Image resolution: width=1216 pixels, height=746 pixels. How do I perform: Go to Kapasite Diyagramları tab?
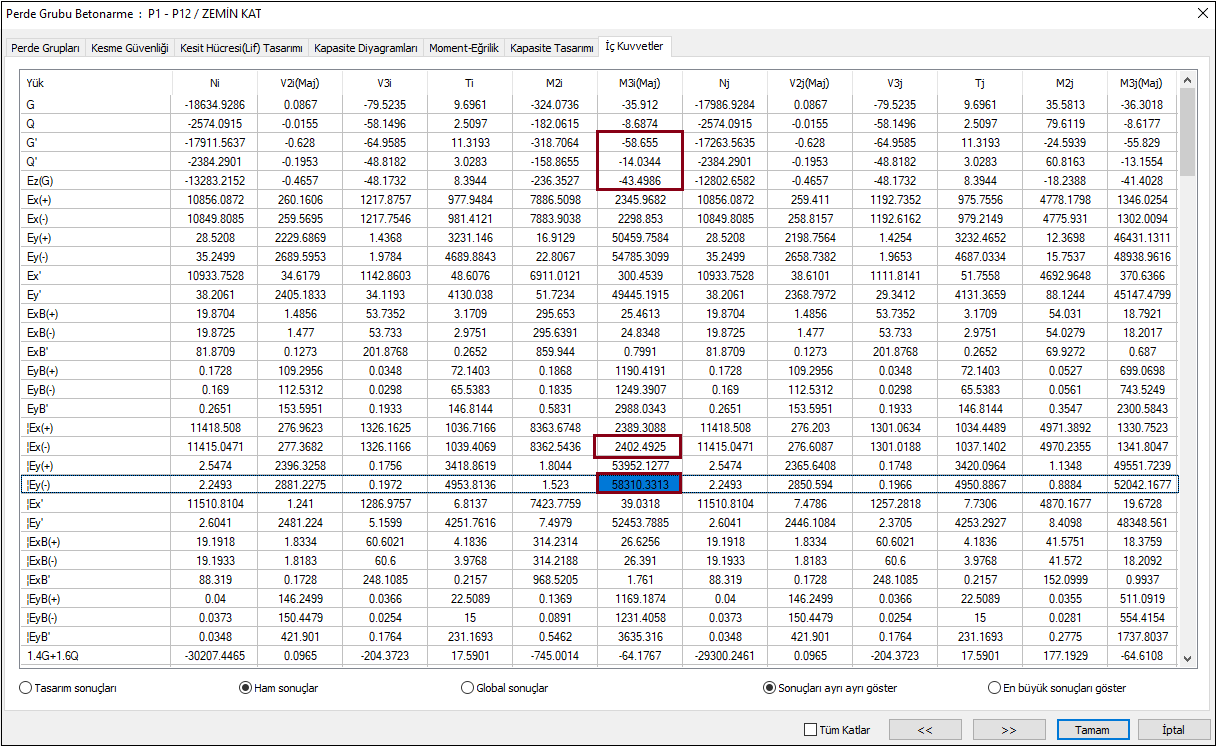point(365,48)
